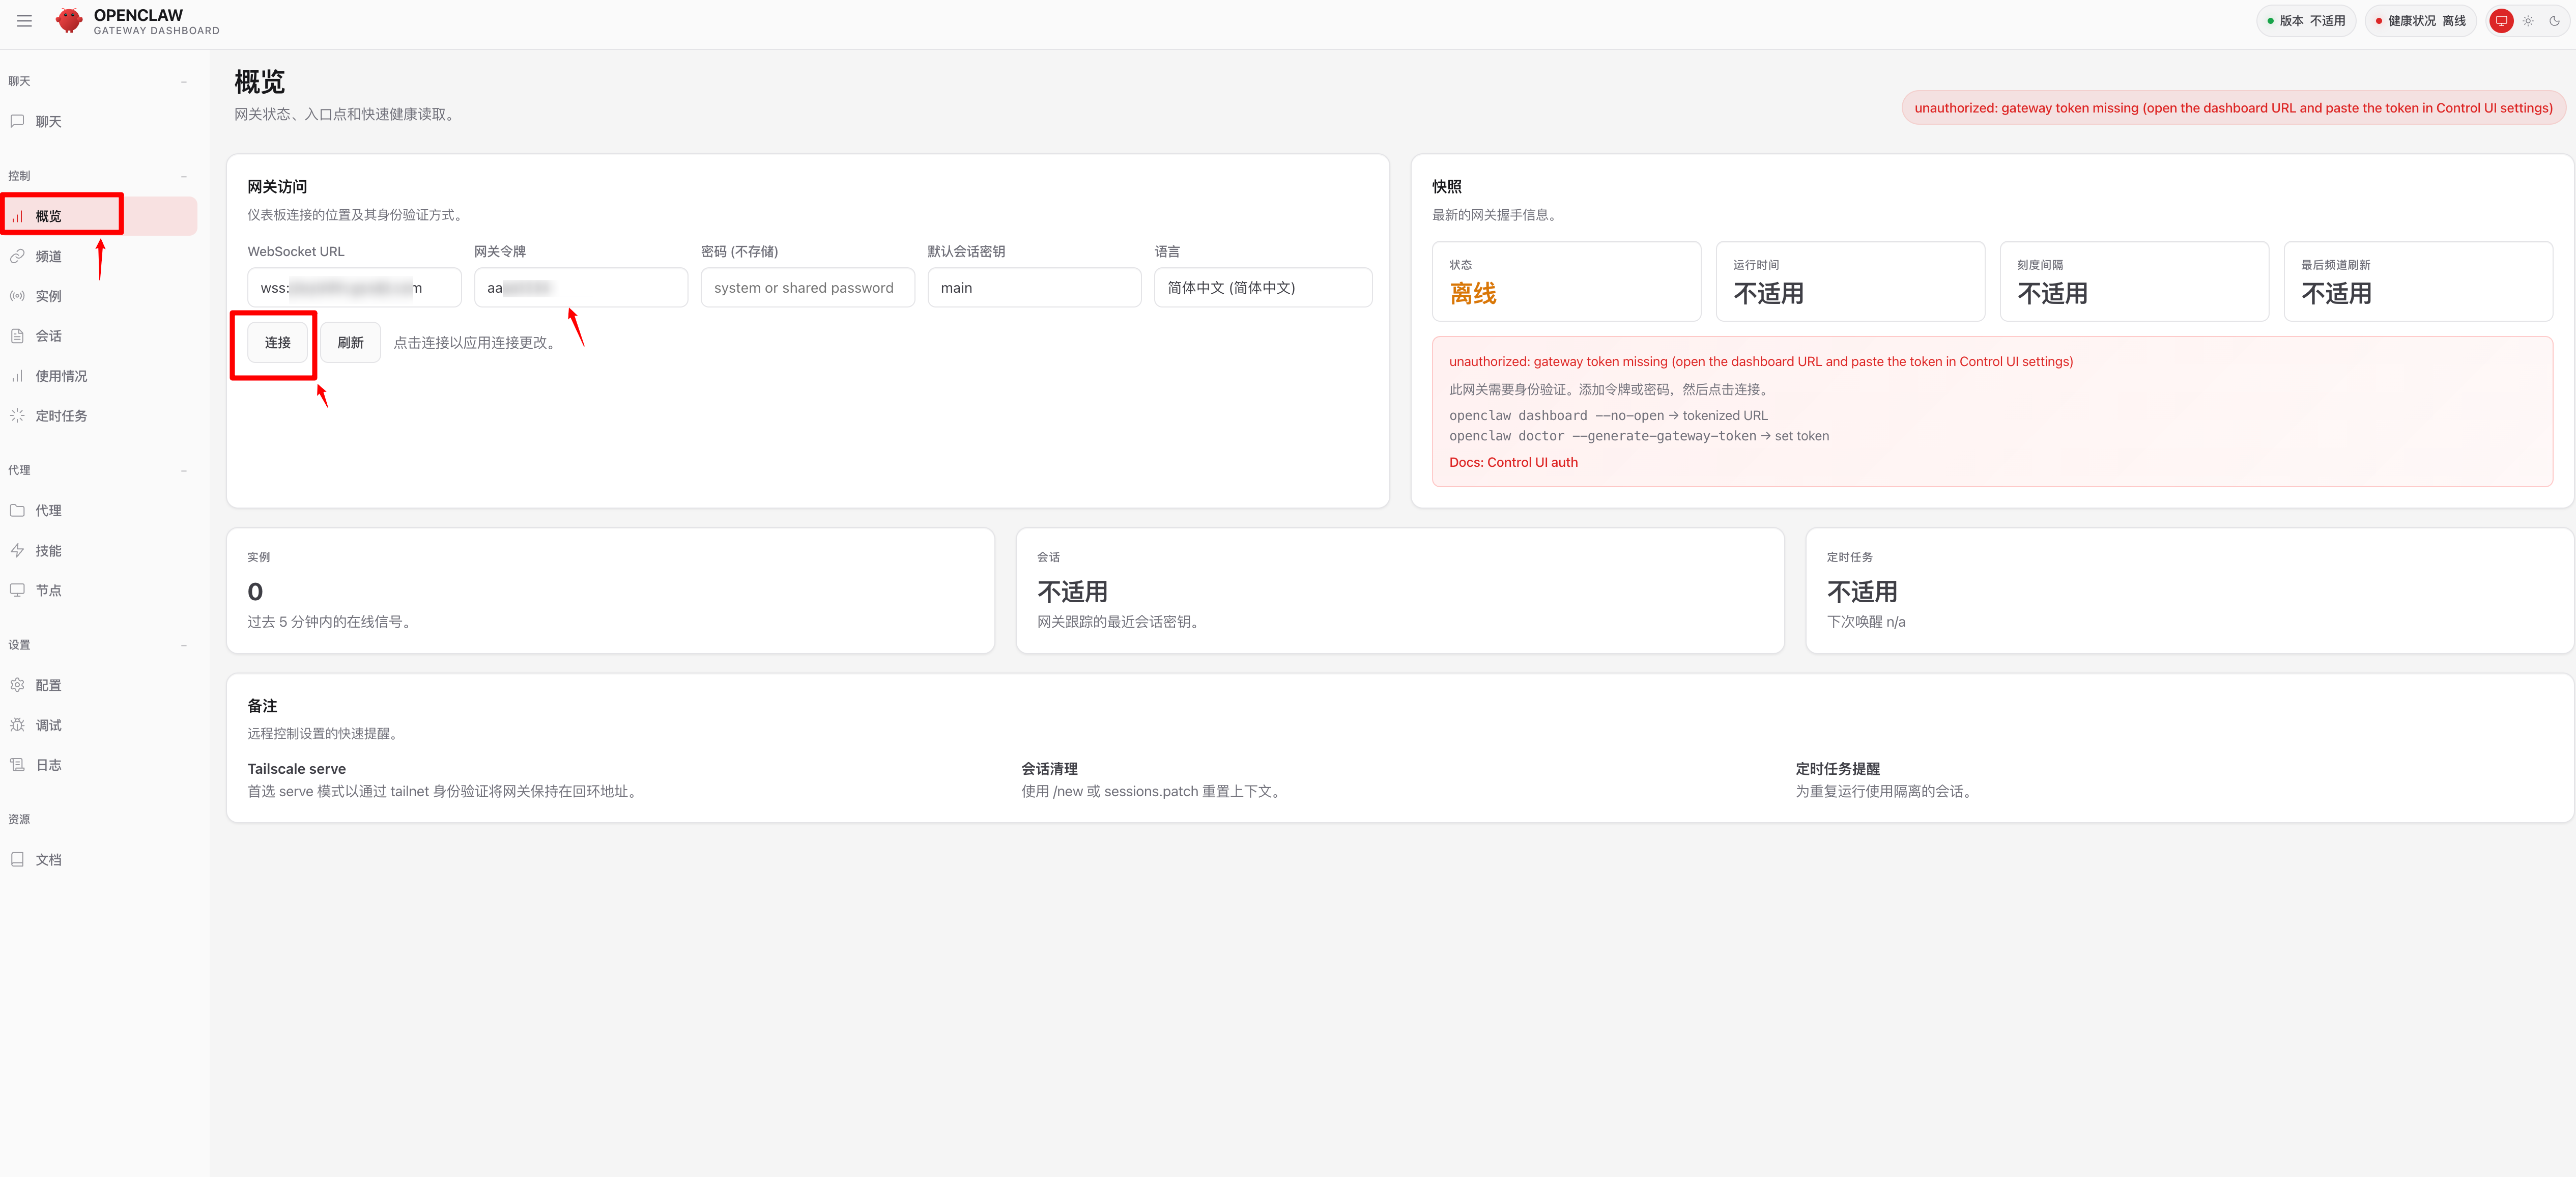This screenshot has height=1177, width=2576.
Task: Open 实例 instances broadcast icon in sidebar
Action: 17,296
